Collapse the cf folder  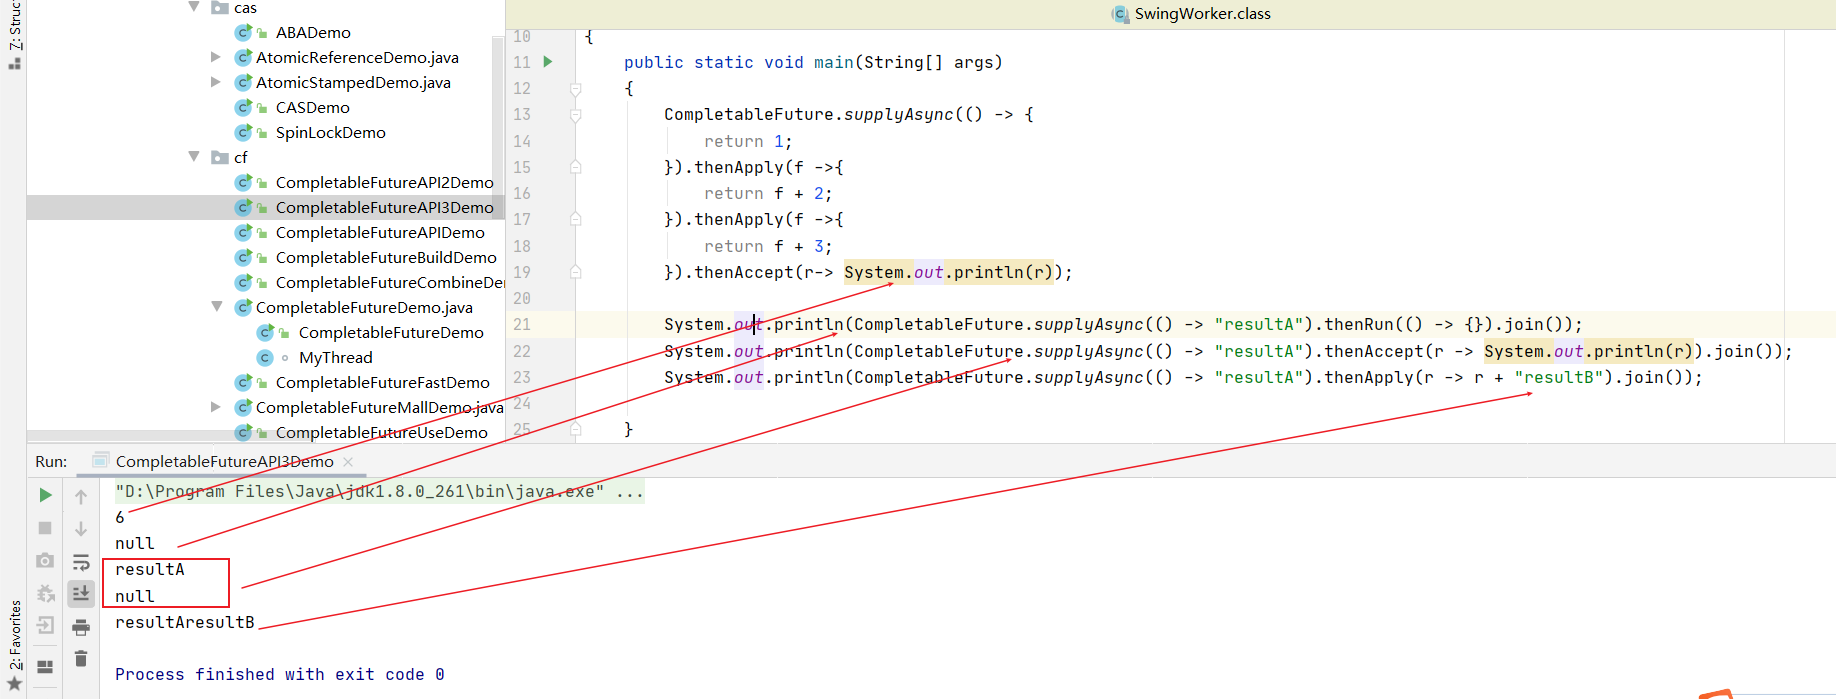tap(194, 157)
